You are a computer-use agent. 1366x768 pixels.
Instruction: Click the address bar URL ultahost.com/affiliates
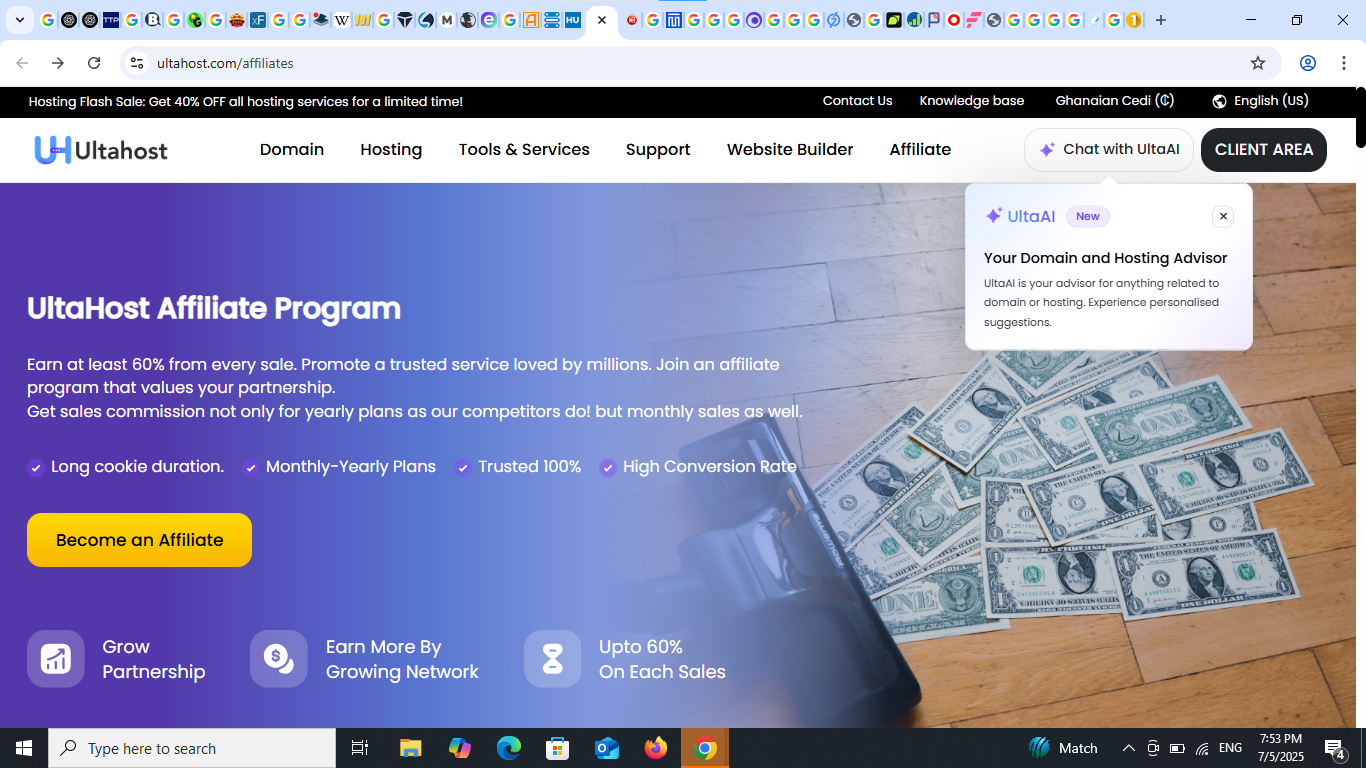(x=225, y=63)
